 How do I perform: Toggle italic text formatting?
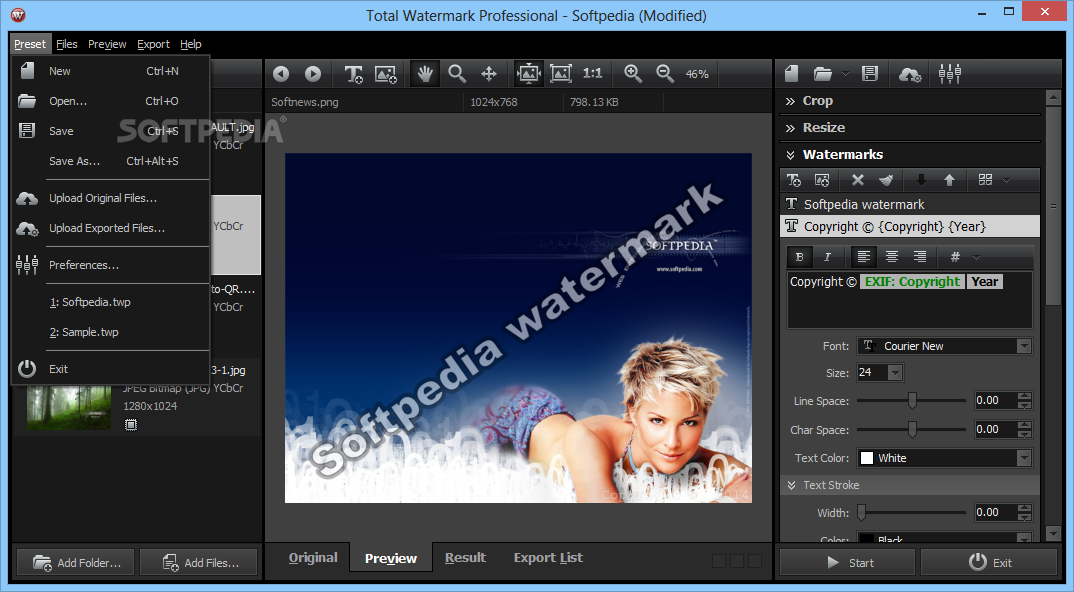click(x=827, y=257)
